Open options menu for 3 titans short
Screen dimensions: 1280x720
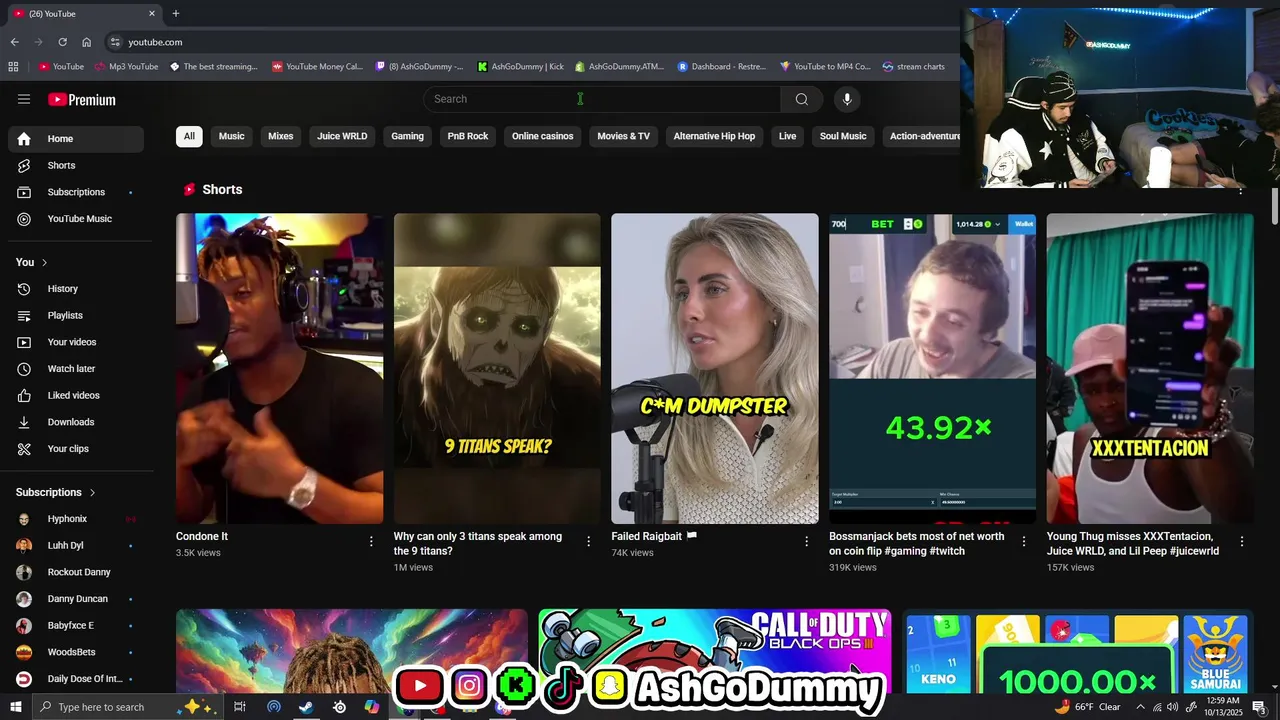pyautogui.click(x=589, y=541)
